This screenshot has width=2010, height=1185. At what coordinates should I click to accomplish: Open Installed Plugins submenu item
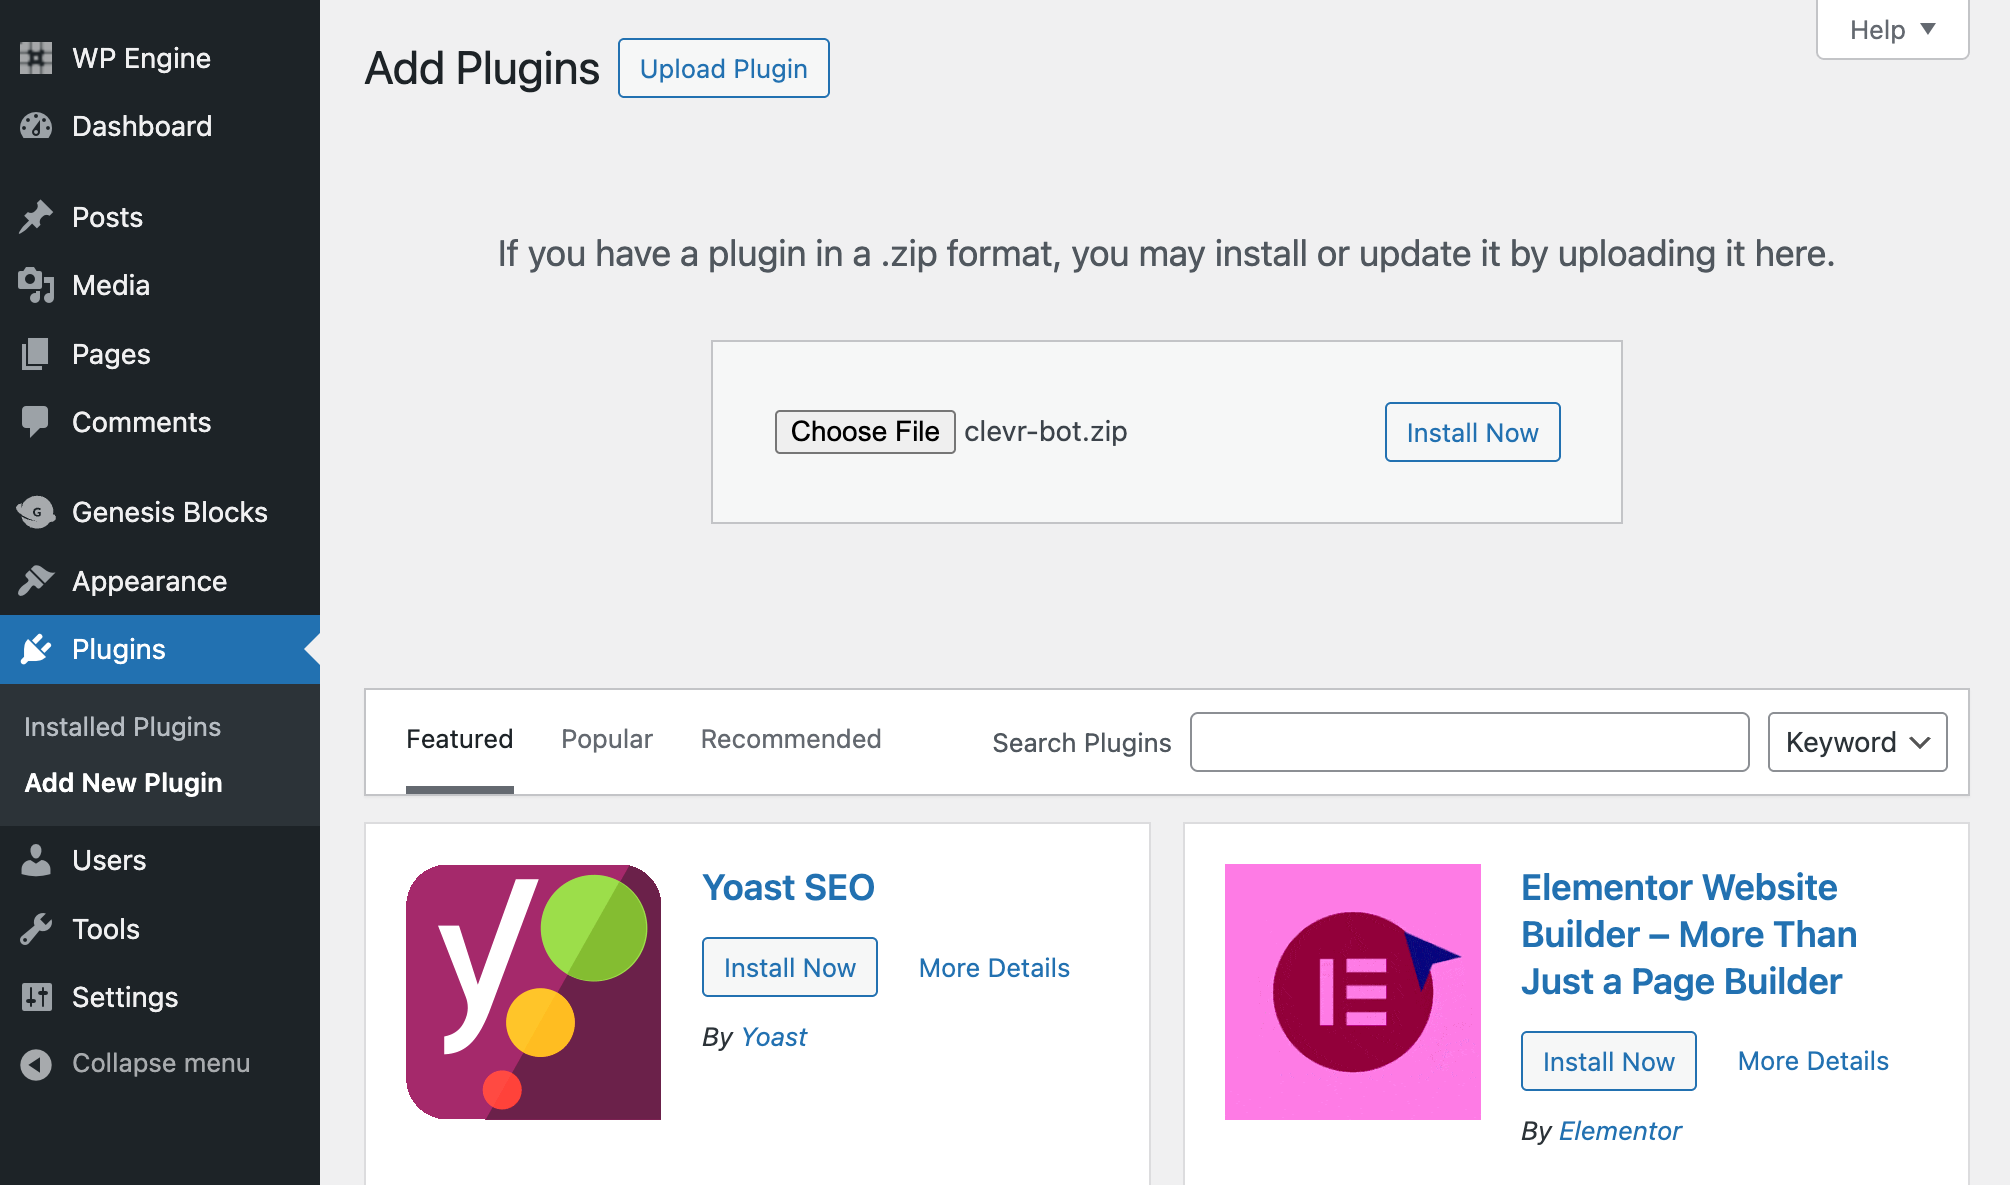pos(122,727)
